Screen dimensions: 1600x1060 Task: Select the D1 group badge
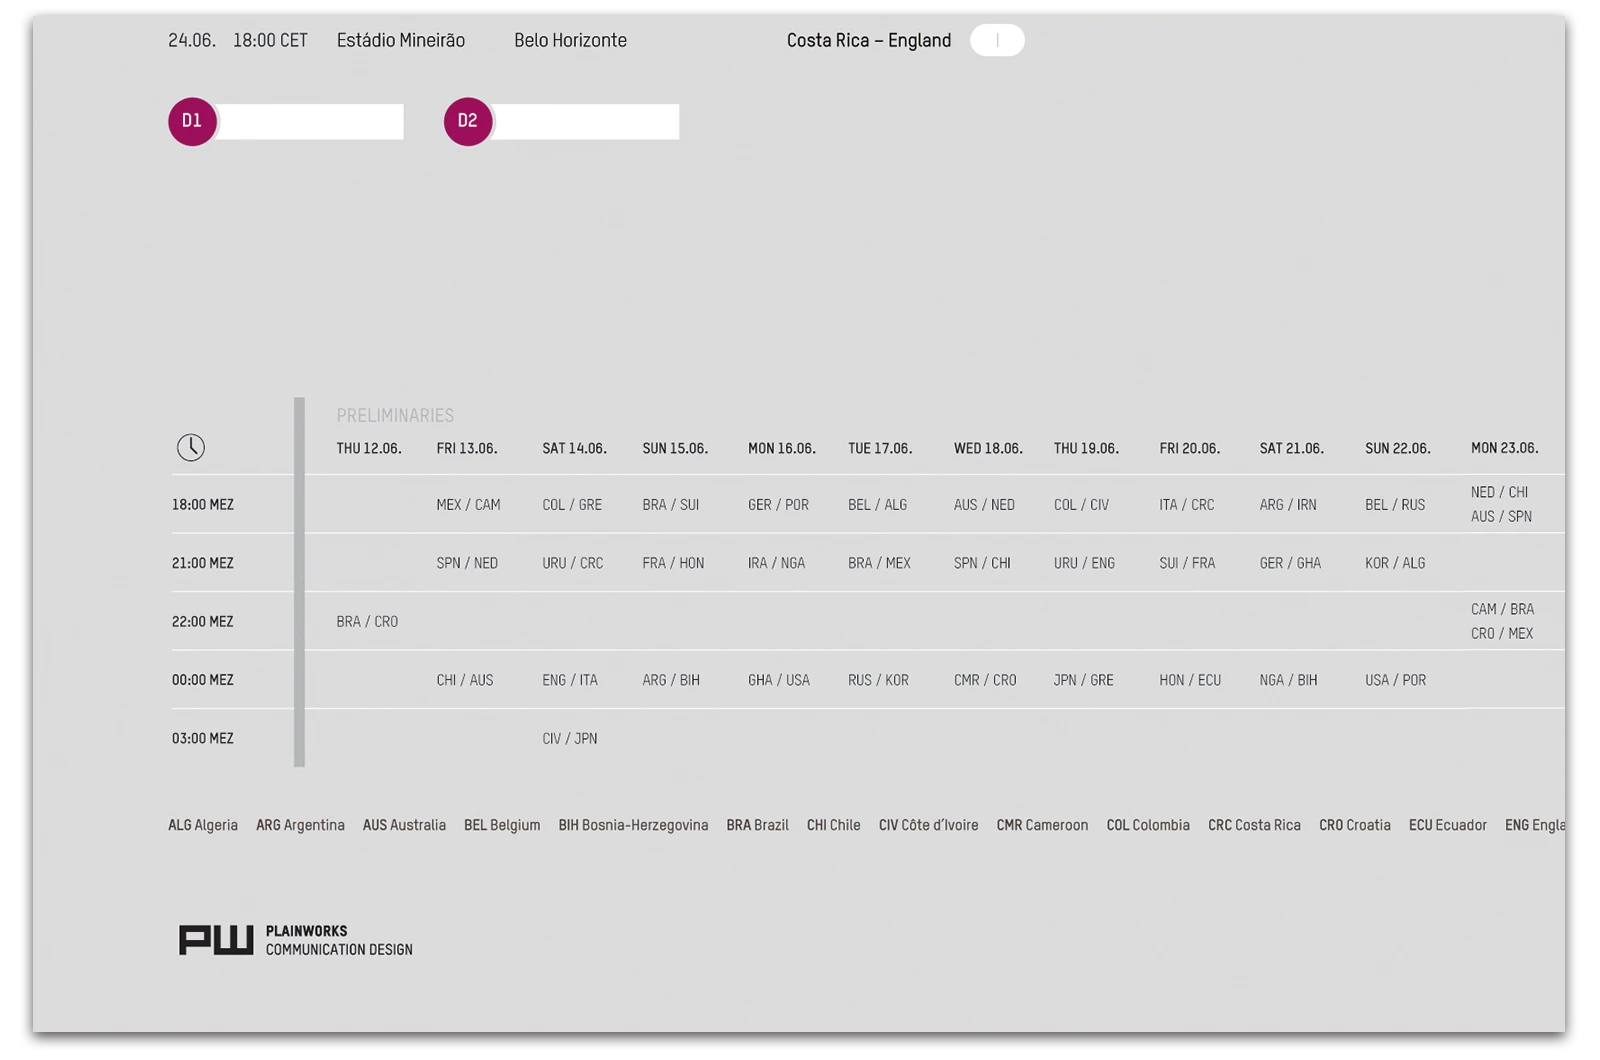point(193,119)
